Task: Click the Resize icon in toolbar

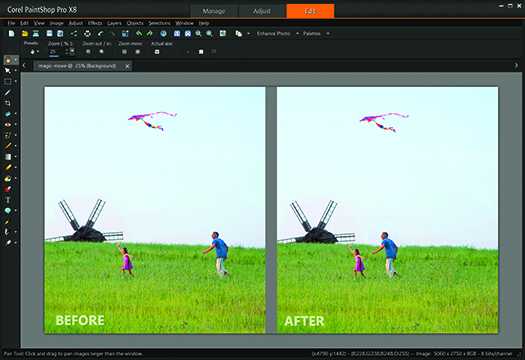Action: pos(125,33)
